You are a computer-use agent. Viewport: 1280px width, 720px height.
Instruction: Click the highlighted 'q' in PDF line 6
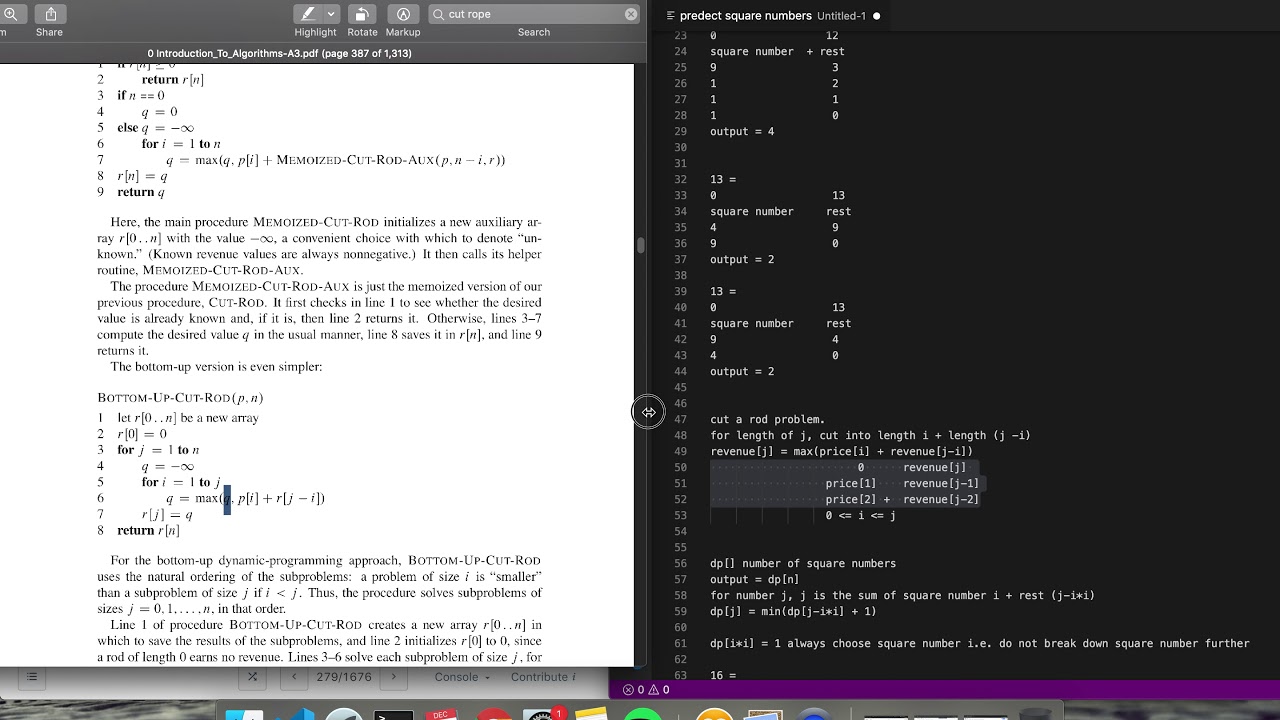pyautogui.click(x=227, y=498)
